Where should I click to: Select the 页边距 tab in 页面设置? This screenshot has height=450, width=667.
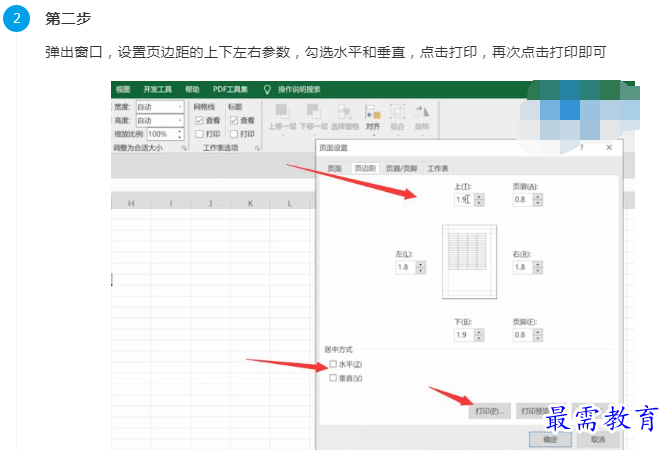click(x=365, y=168)
